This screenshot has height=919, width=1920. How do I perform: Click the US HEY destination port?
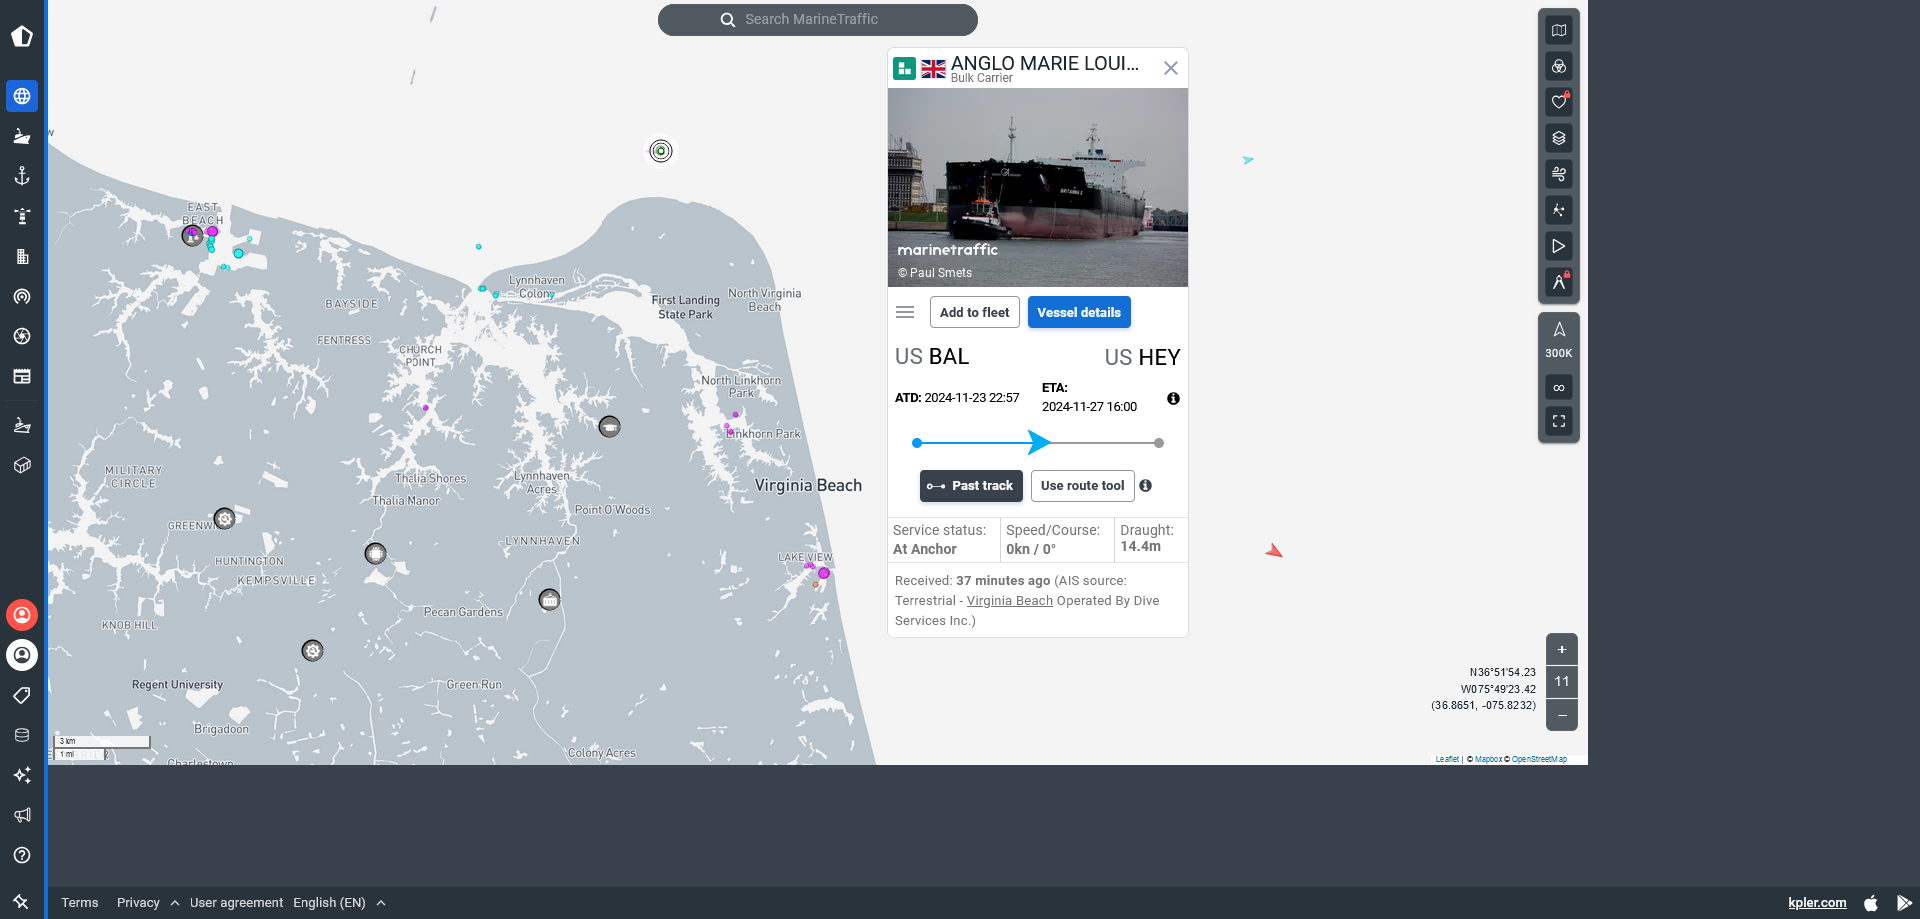1142,357
